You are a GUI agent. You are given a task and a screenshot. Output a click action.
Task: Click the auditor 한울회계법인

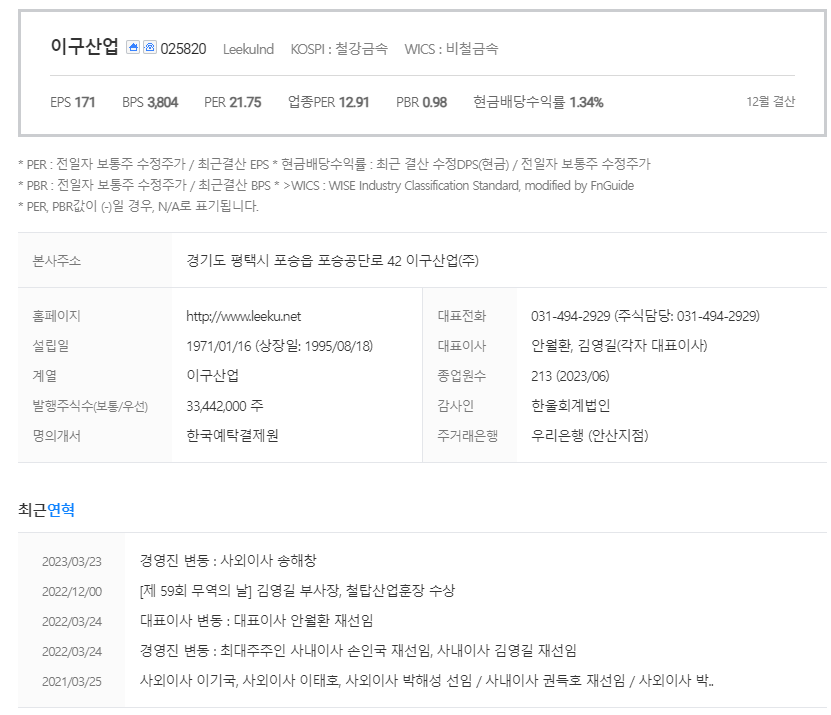pyautogui.click(x=571, y=406)
